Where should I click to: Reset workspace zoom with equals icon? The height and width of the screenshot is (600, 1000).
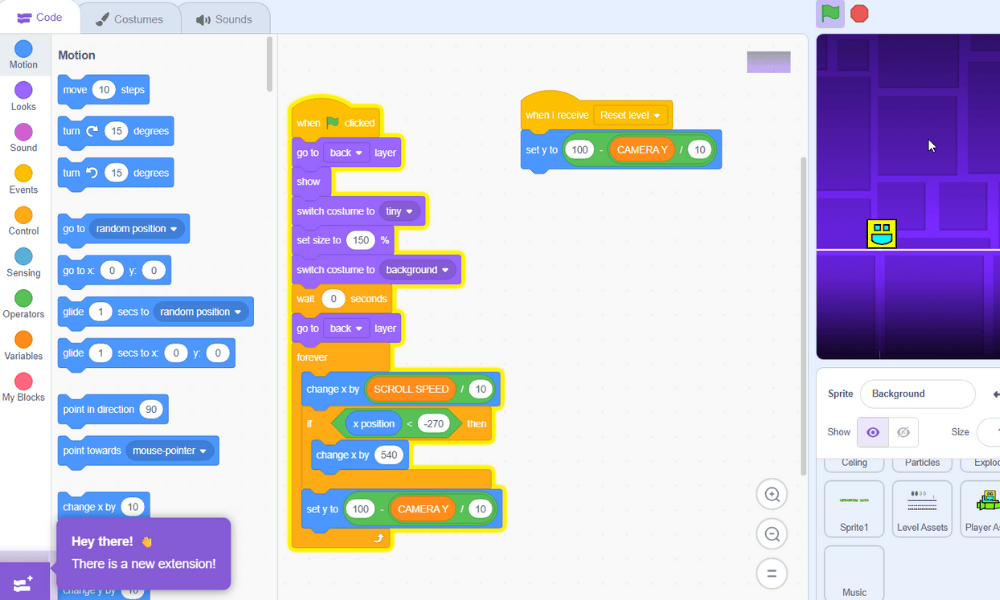[772, 573]
